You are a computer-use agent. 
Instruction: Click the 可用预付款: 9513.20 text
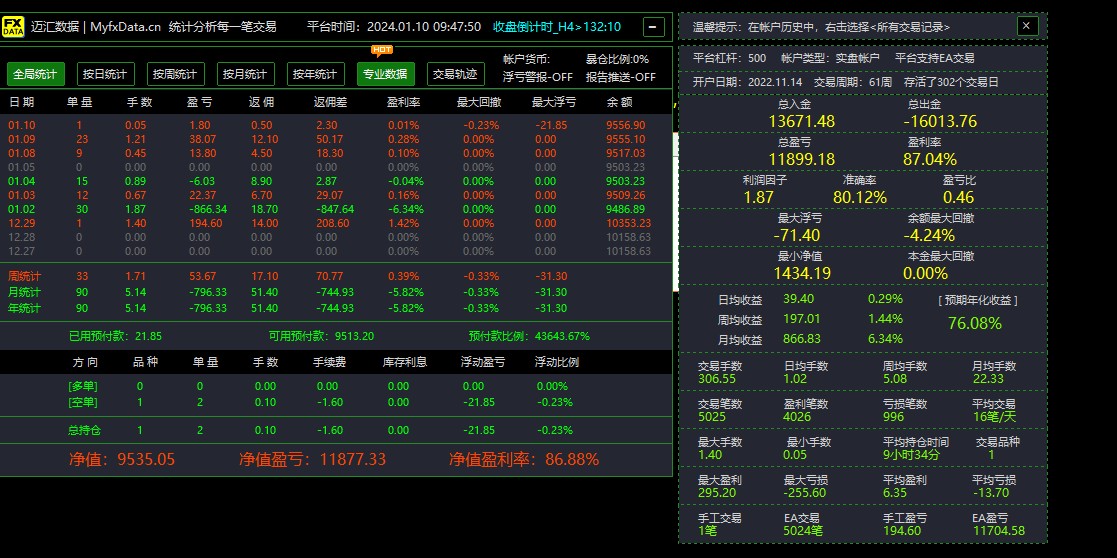point(321,336)
